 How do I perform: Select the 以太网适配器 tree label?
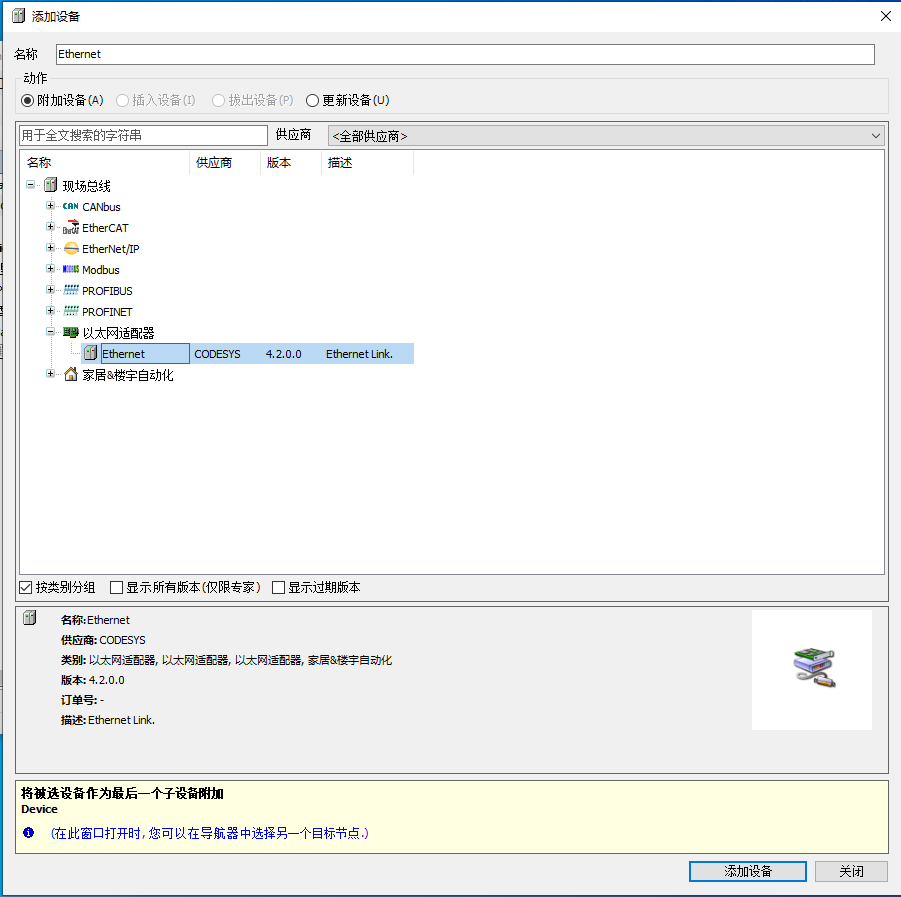click(x=118, y=333)
